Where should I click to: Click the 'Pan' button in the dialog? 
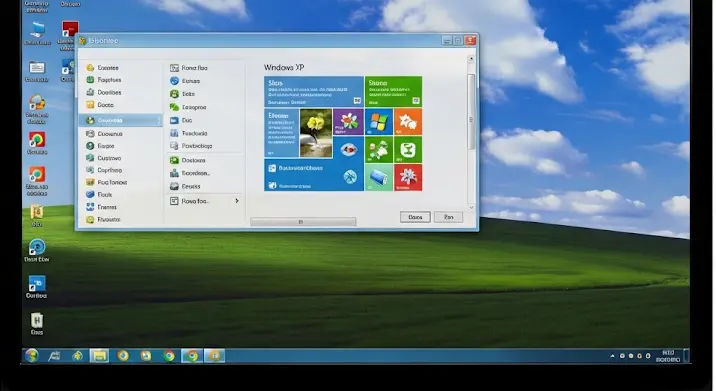[448, 217]
